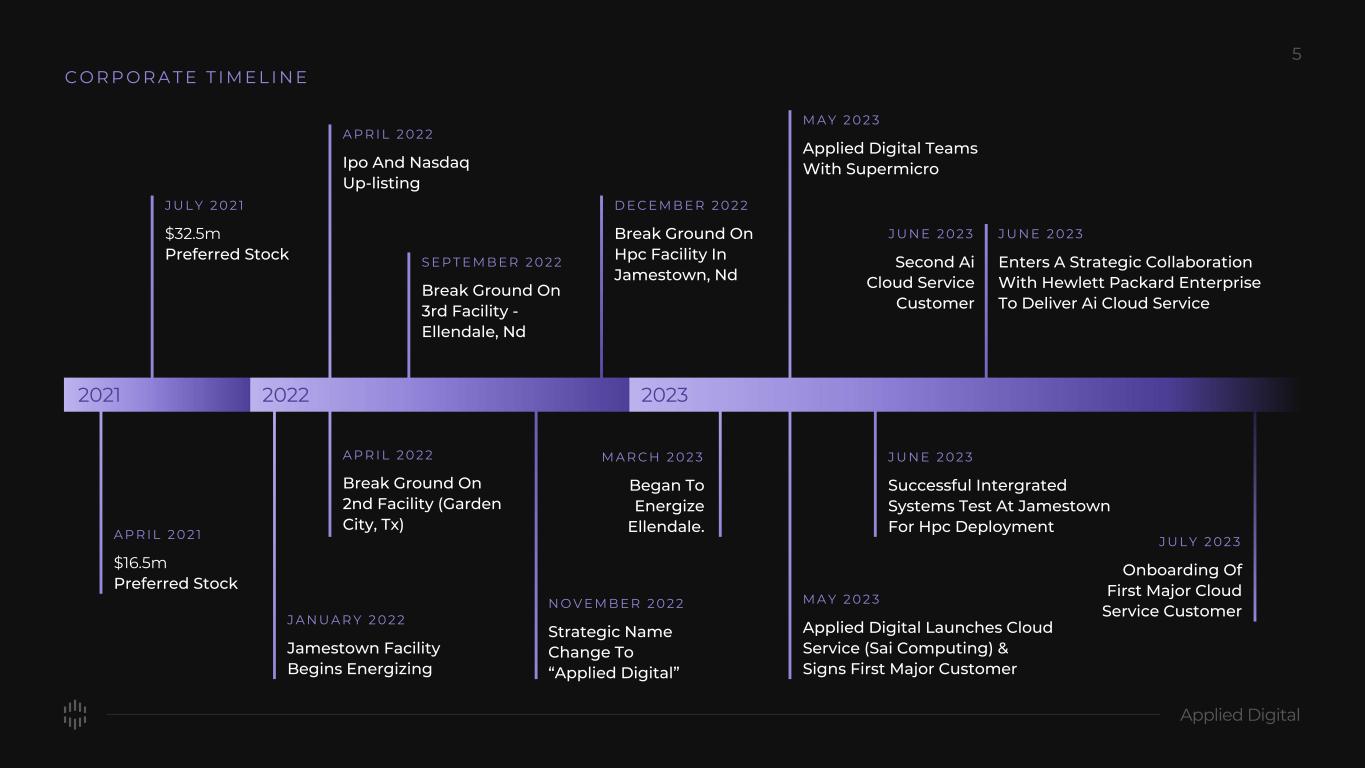Click 'Ipo And Nasdaq Up-listing' text
Screen dimensions: 1365x768
[x=406, y=173]
